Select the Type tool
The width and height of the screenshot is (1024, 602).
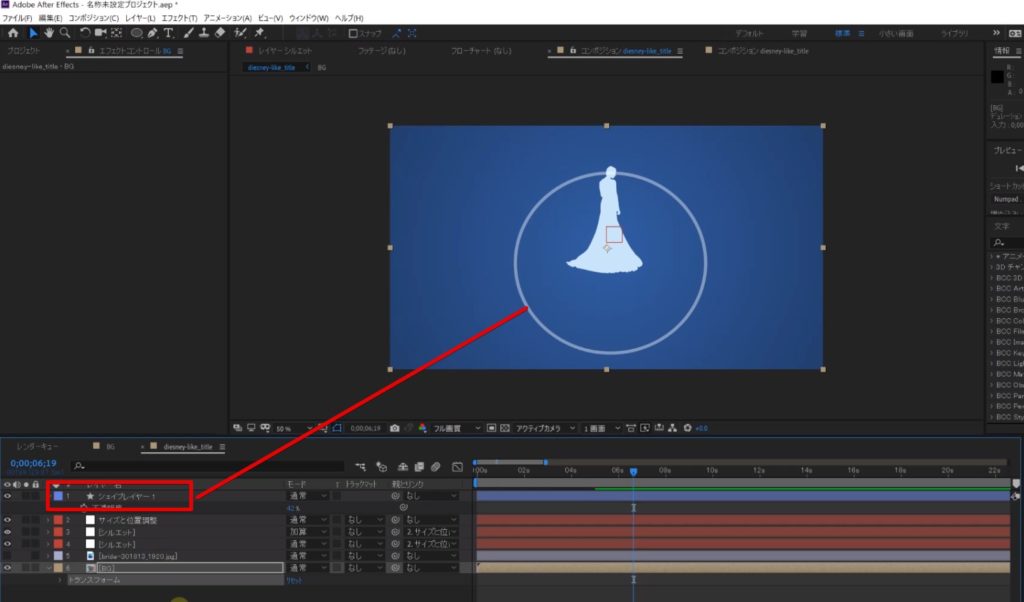pyautogui.click(x=168, y=33)
